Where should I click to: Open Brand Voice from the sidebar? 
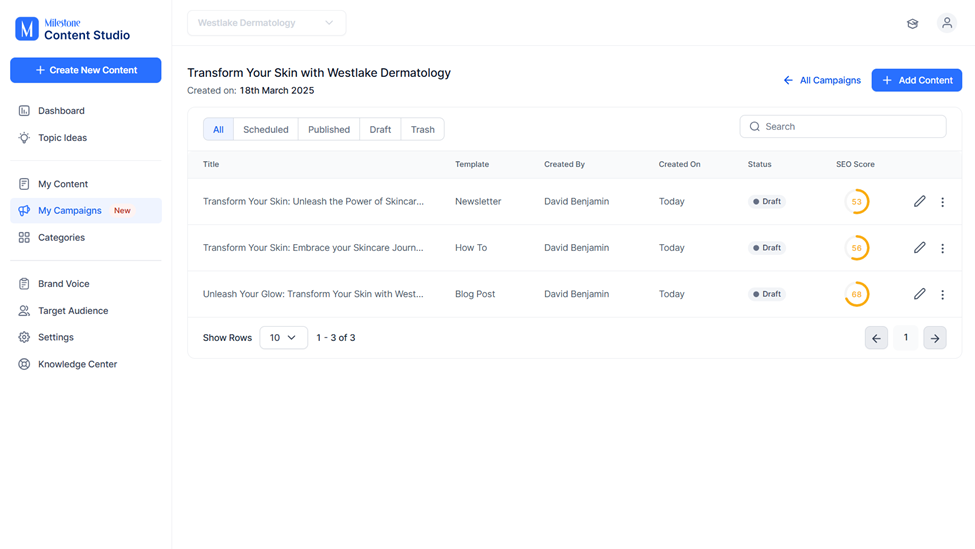86,284
